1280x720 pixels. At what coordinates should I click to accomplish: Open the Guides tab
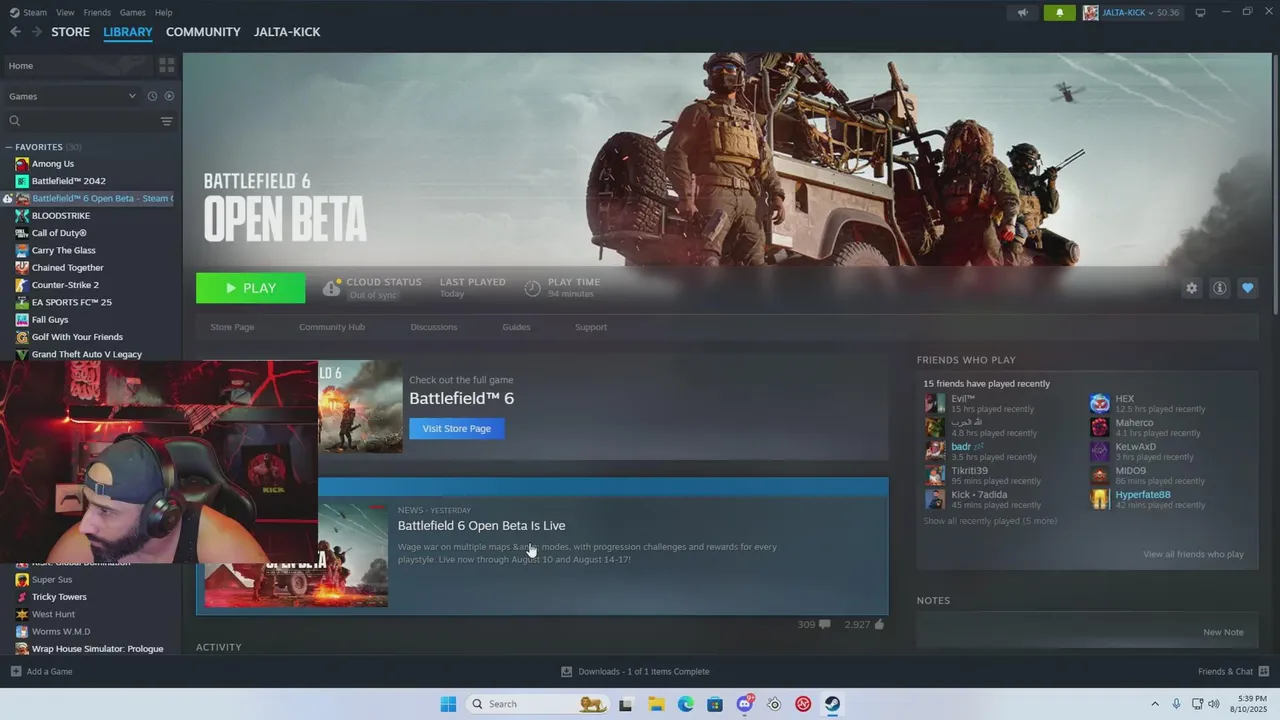coord(516,327)
